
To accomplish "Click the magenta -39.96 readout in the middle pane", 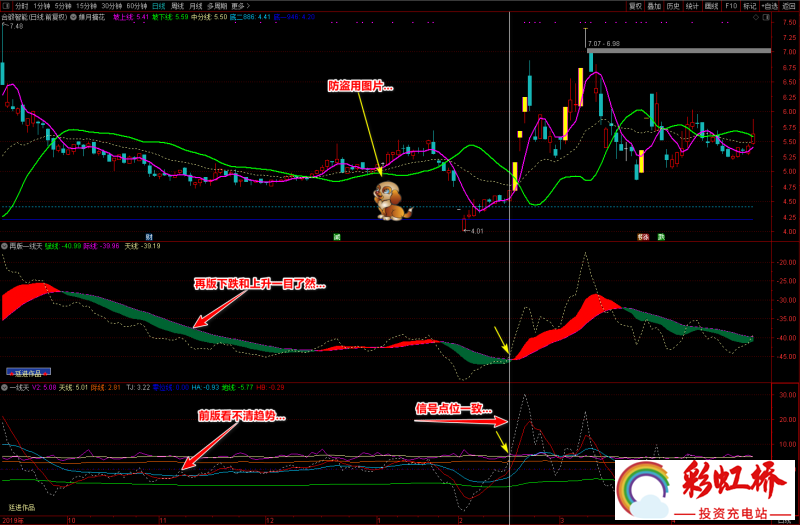I will [x=102, y=246].
